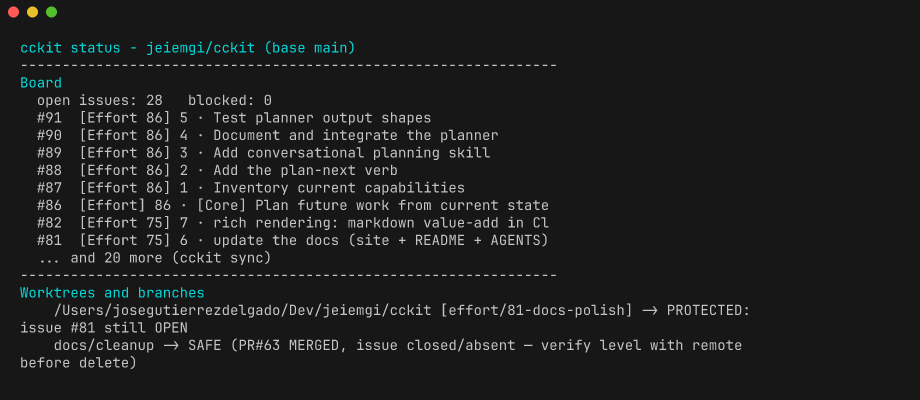Viewport: 920px width, 400px height.
Task: Click the '... and 20 more' line
Action: tap(154, 258)
